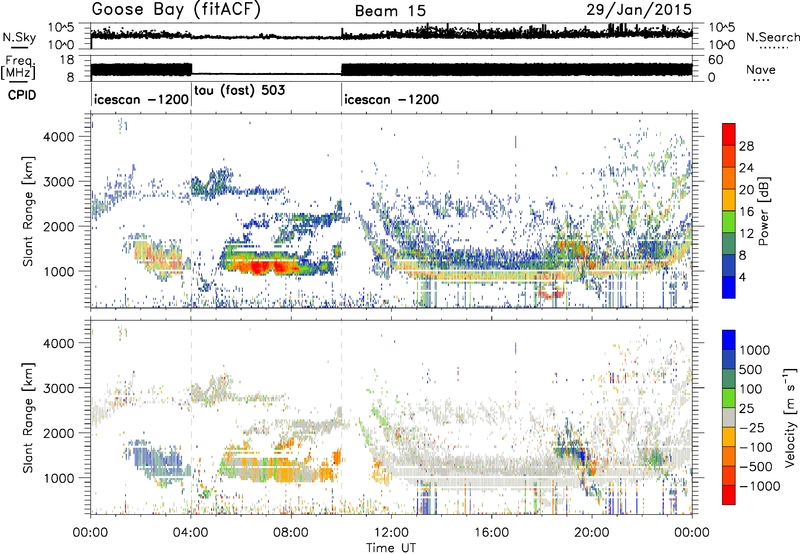The width and height of the screenshot is (800, 554).
Task: Click the 'Velocity [m s-1]' colorbar title
Action: [790, 417]
